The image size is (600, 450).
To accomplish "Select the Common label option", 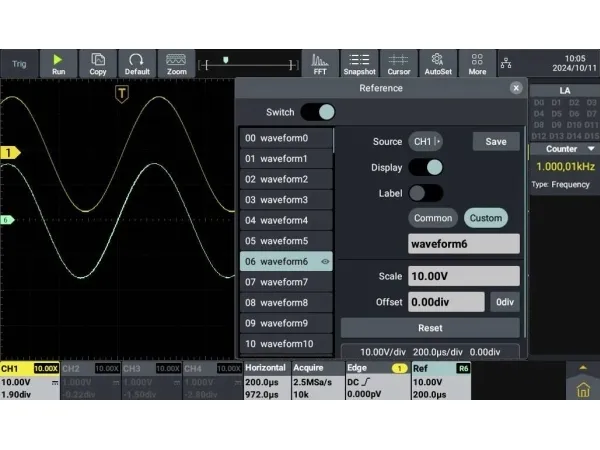I will click(x=433, y=218).
